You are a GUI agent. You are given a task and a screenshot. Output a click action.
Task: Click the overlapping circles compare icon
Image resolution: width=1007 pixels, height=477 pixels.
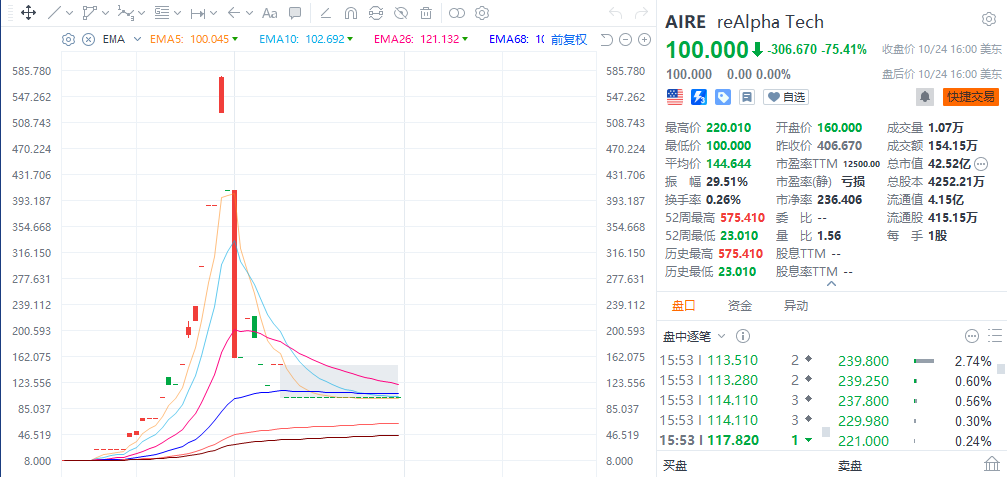[457, 12]
